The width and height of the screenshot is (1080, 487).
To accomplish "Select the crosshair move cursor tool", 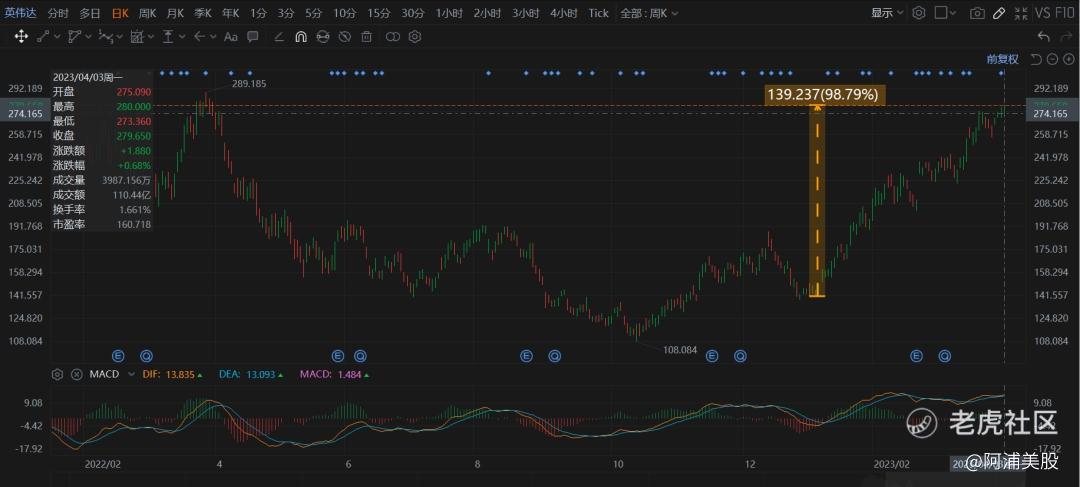I will (20, 36).
